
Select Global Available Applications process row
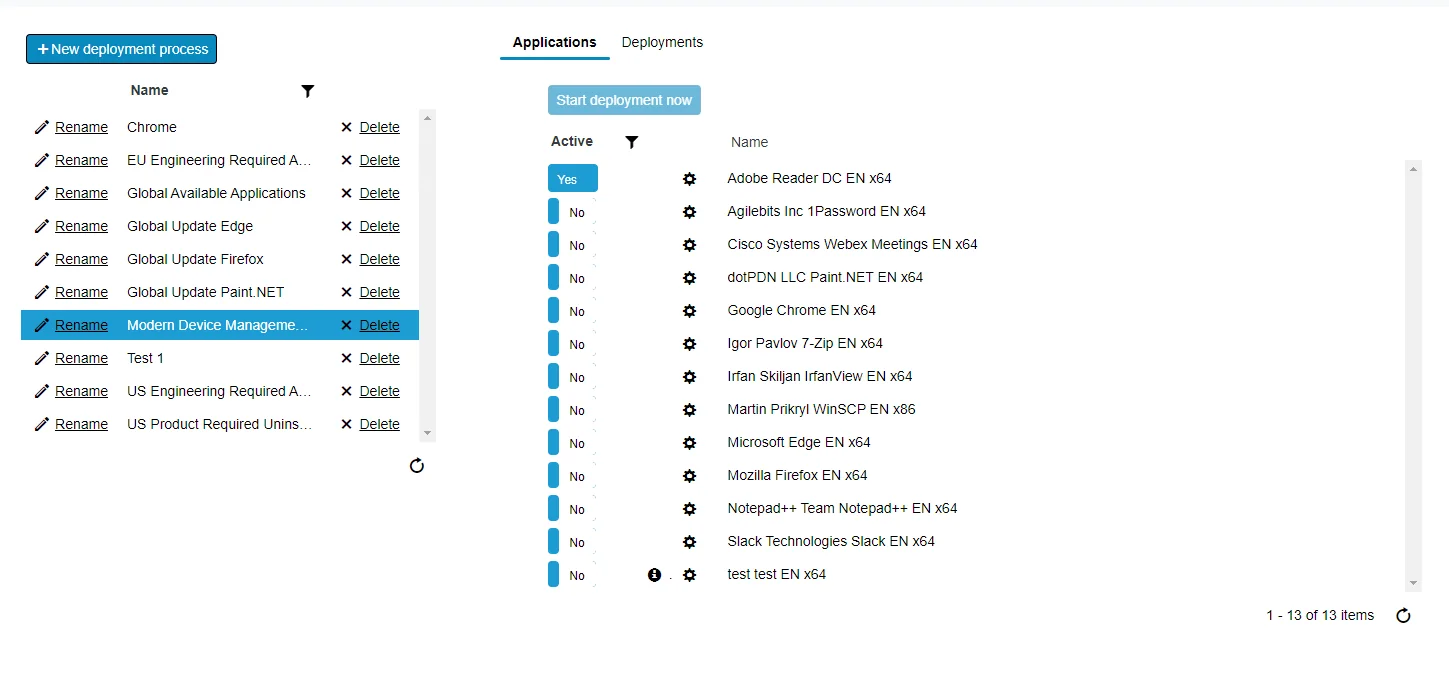point(220,193)
